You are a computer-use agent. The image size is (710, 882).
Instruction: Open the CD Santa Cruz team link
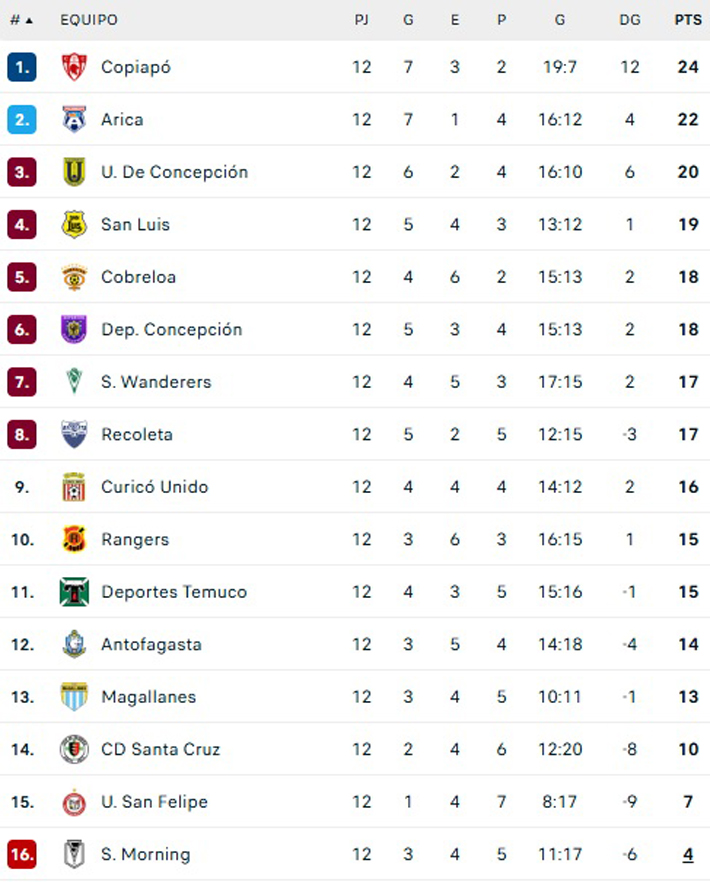(160, 749)
